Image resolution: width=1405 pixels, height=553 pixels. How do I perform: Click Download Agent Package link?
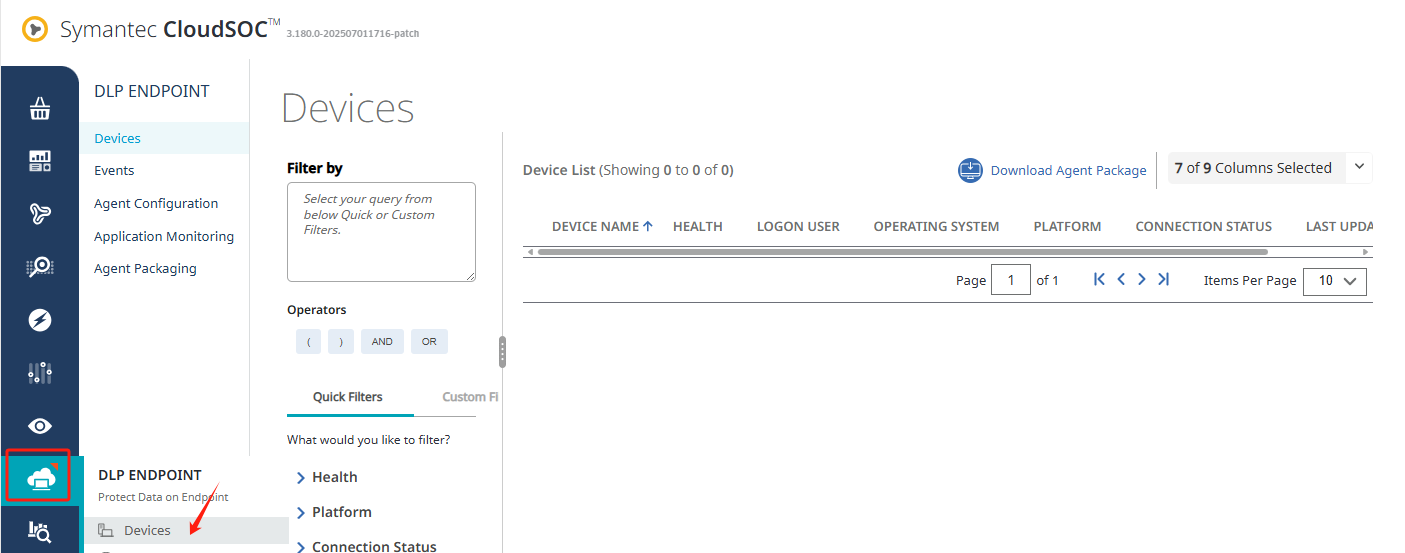1068,170
